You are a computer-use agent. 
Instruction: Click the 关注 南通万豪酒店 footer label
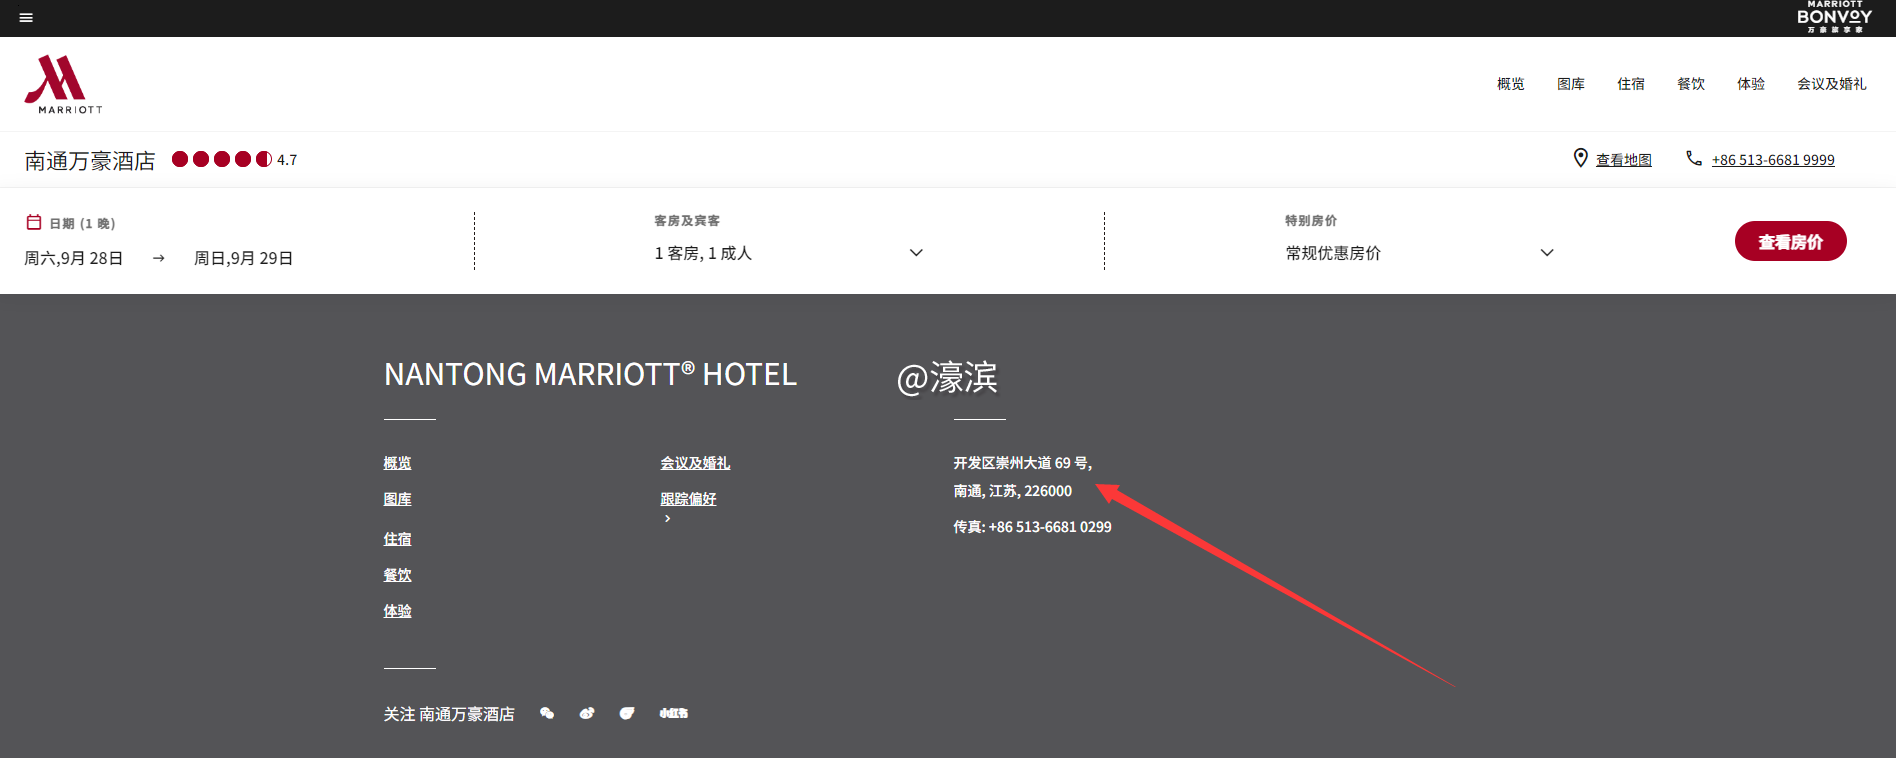click(449, 714)
